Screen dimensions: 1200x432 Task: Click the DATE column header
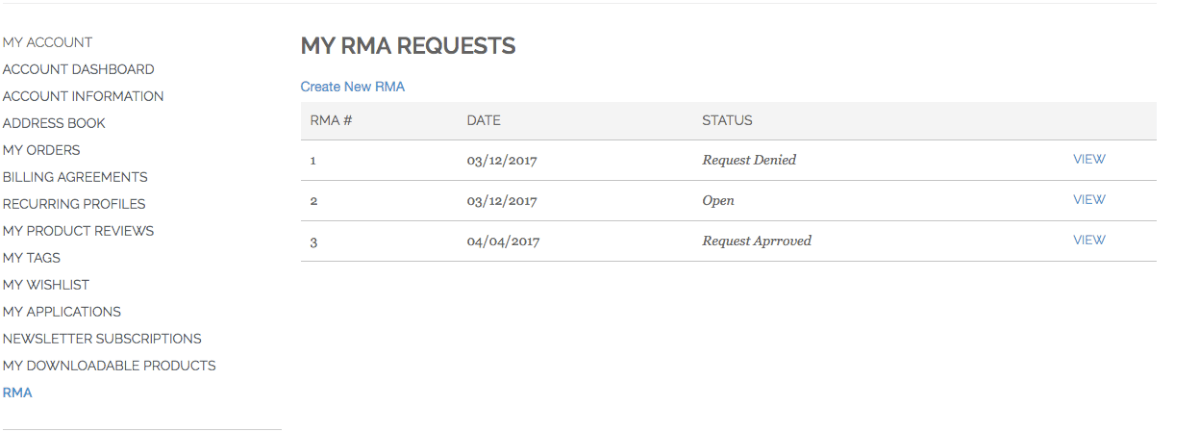pyautogui.click(x=483, y=121)
